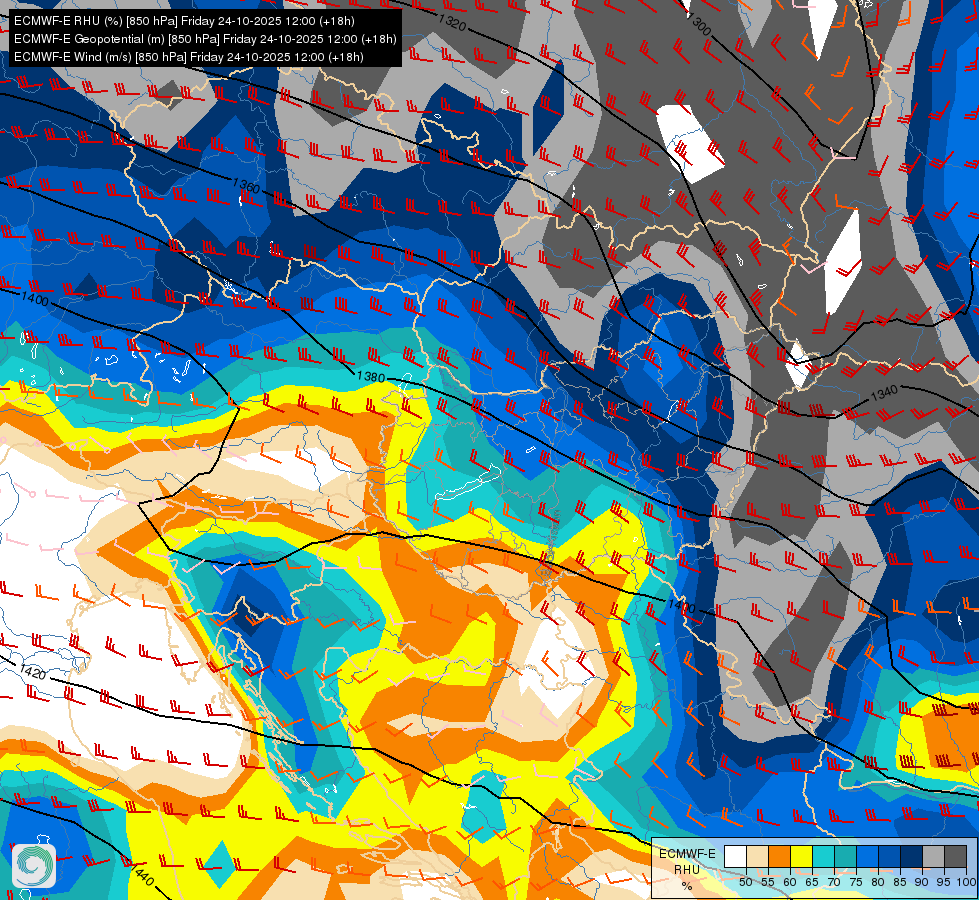The image size is (979, 900).
Task: Click the 1420 geopotential contour label
Action: (33, 672)
